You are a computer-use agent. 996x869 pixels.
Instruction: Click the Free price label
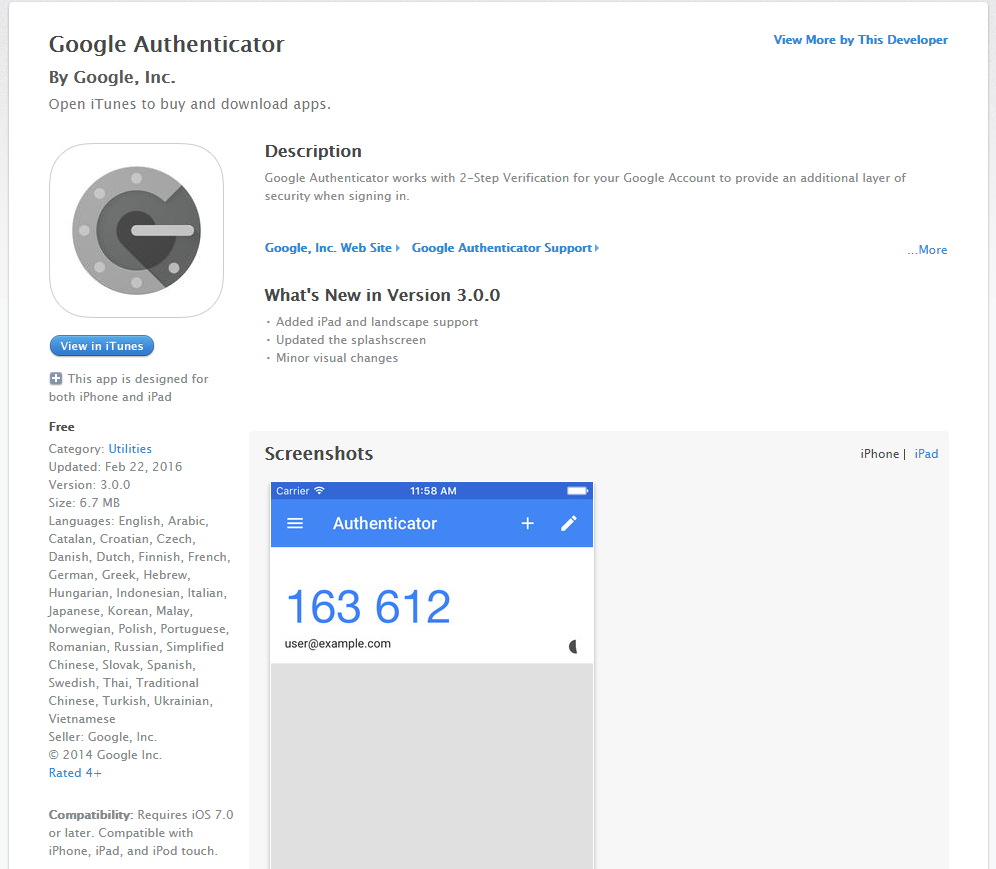point(62,427)
